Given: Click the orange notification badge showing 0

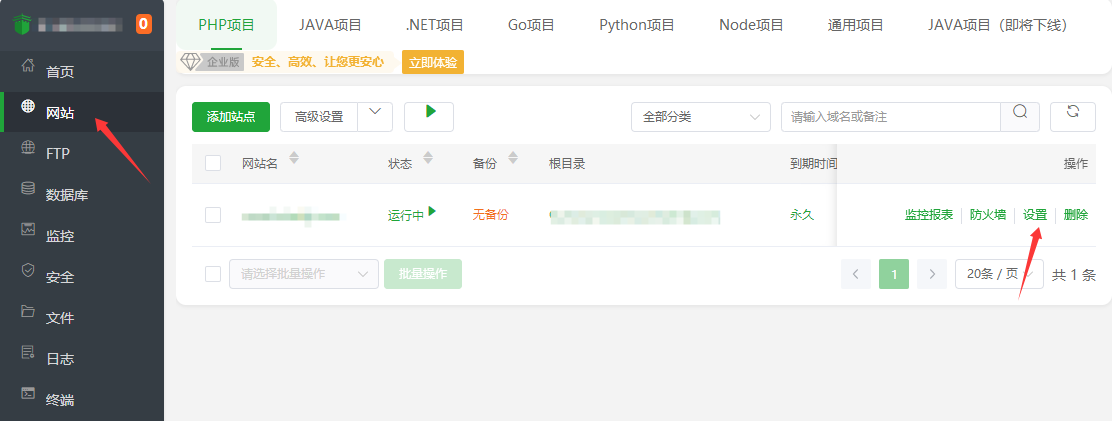Looking at the screenshot, I should pos(144,24).
